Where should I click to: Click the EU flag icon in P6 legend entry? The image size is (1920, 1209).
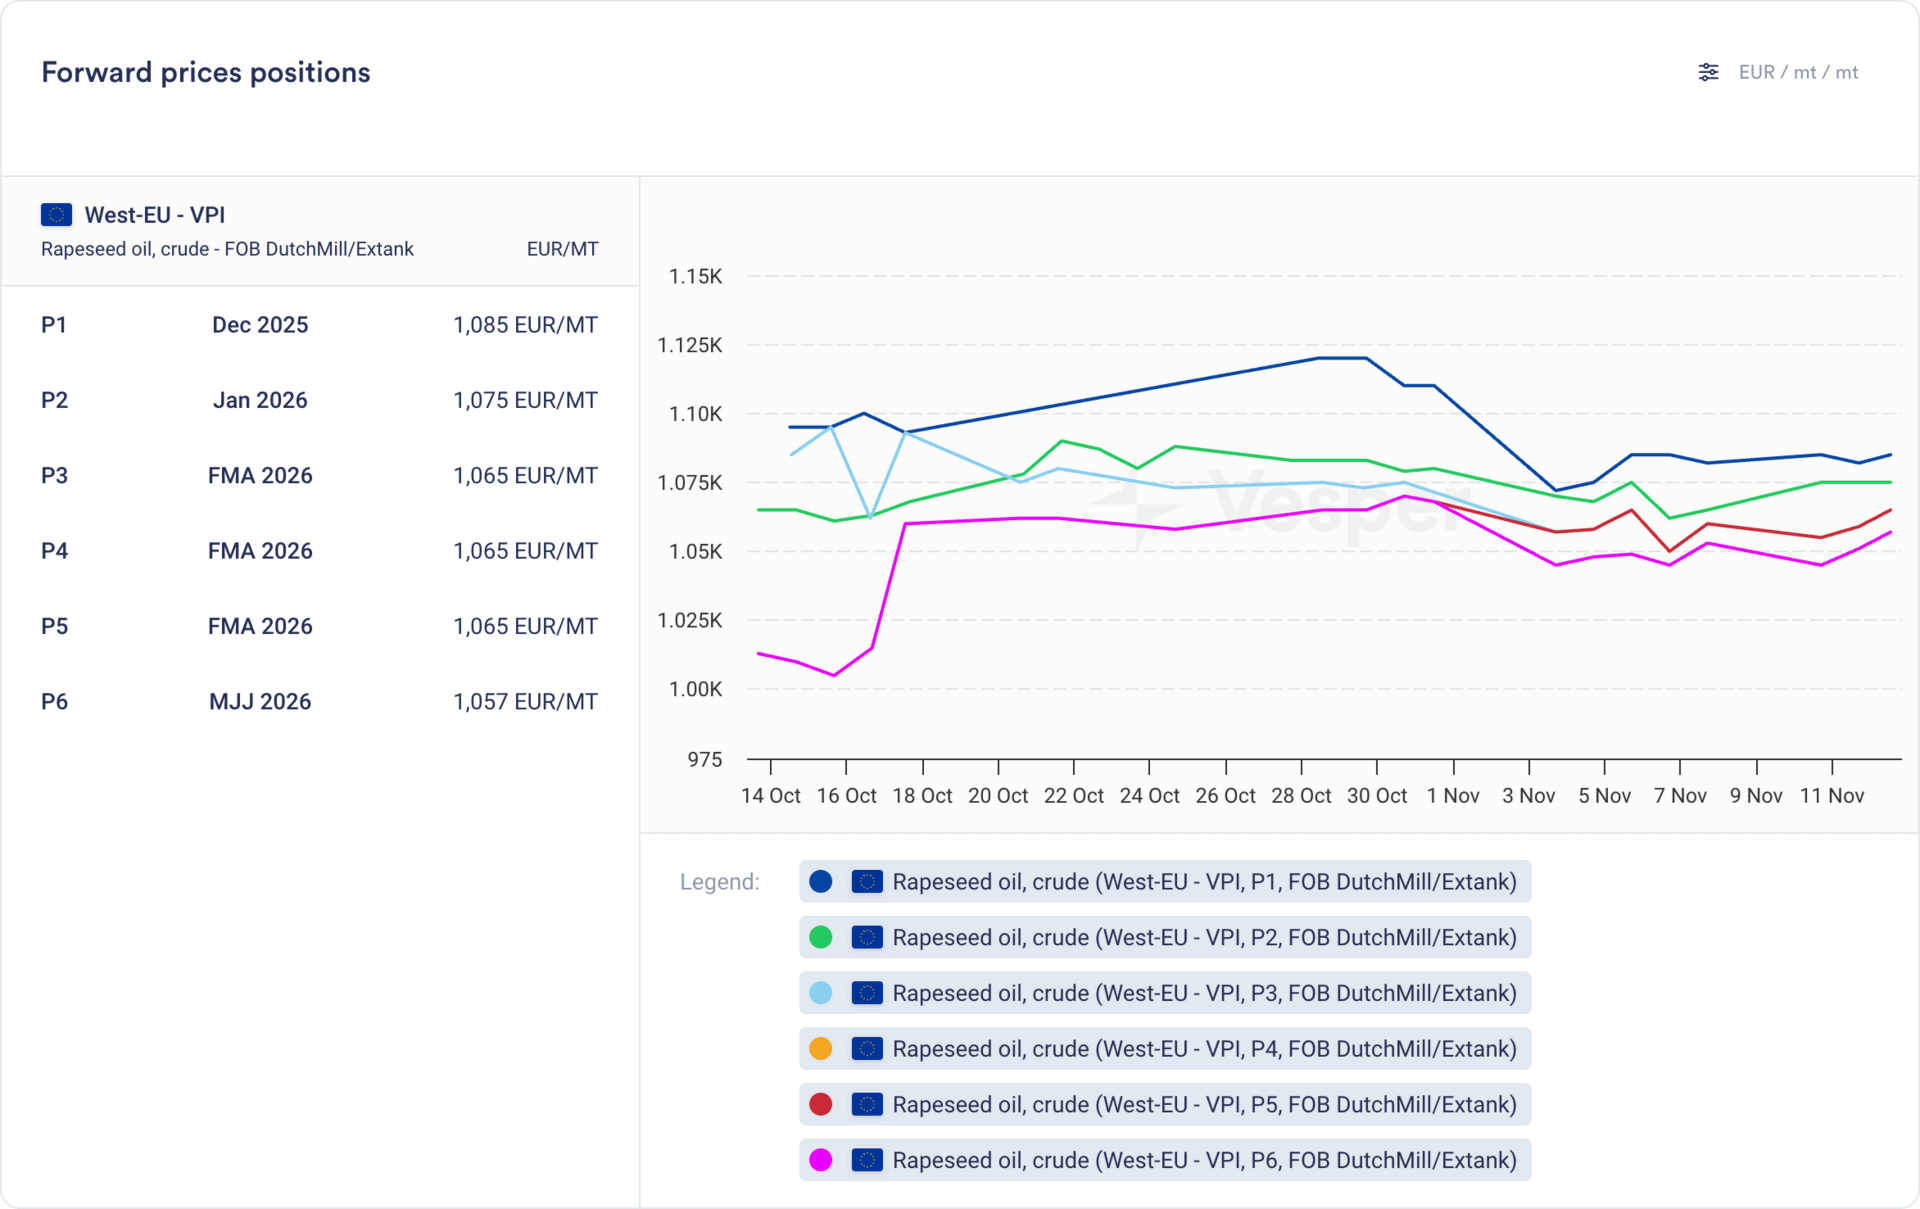click(866, 1160)
